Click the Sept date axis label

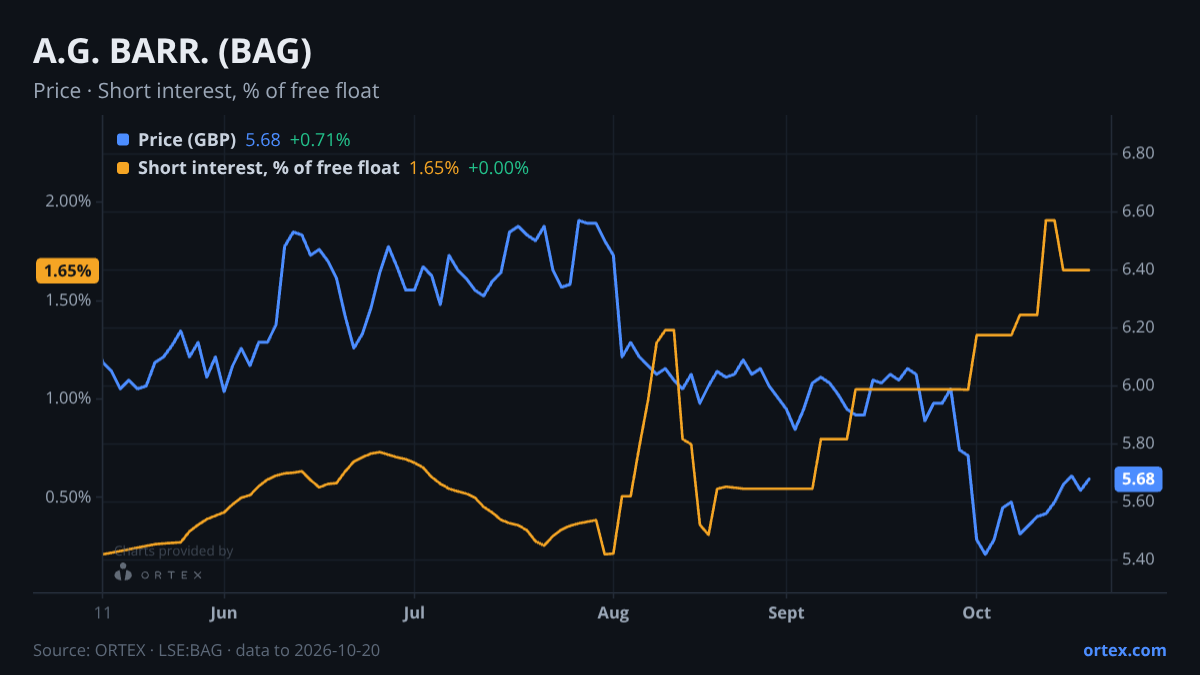(787, 613)
